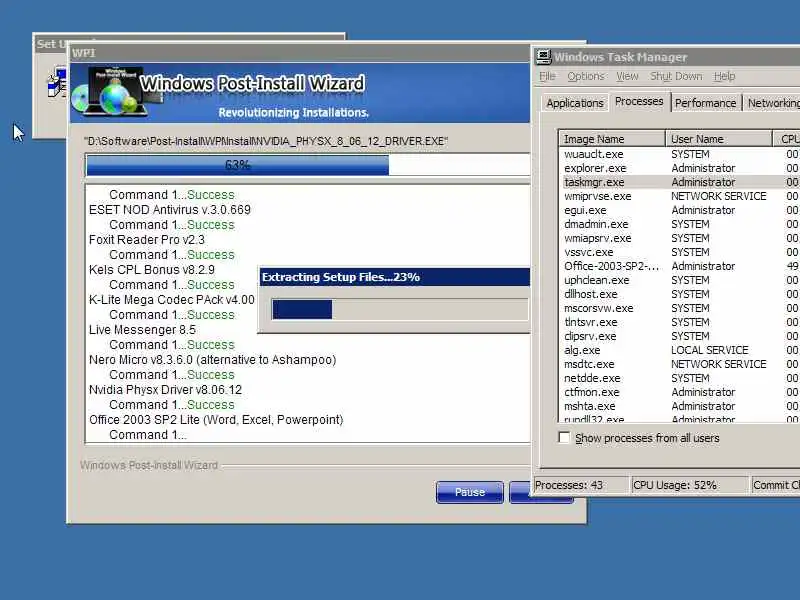Open the Networking tab
800x600 pixels.
coord(772,103)
